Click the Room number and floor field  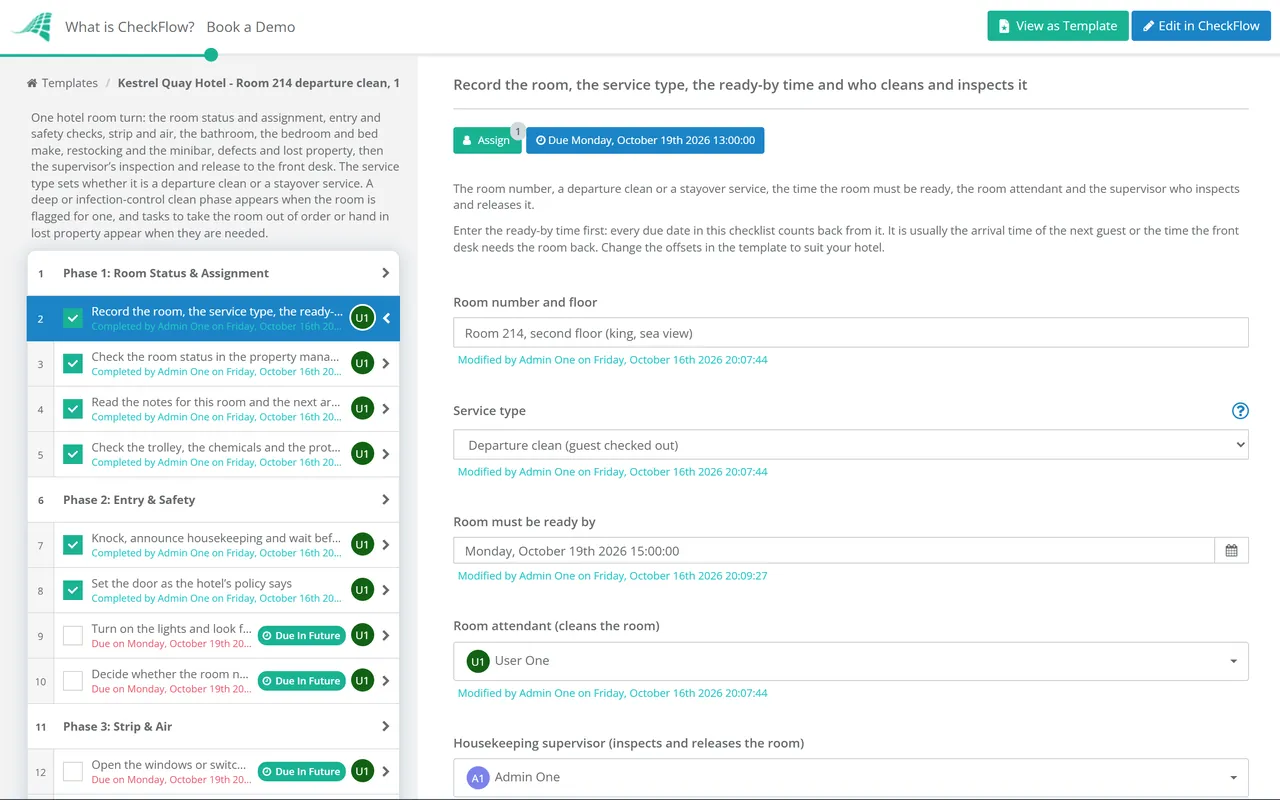[851, 333]
